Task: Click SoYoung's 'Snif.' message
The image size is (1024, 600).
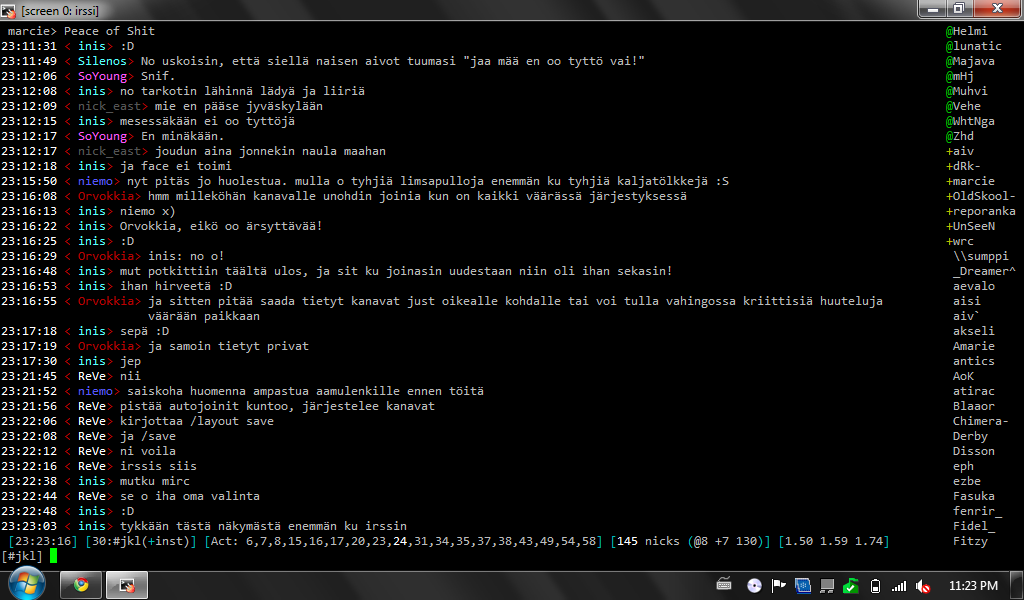Action: pos(158,76)
